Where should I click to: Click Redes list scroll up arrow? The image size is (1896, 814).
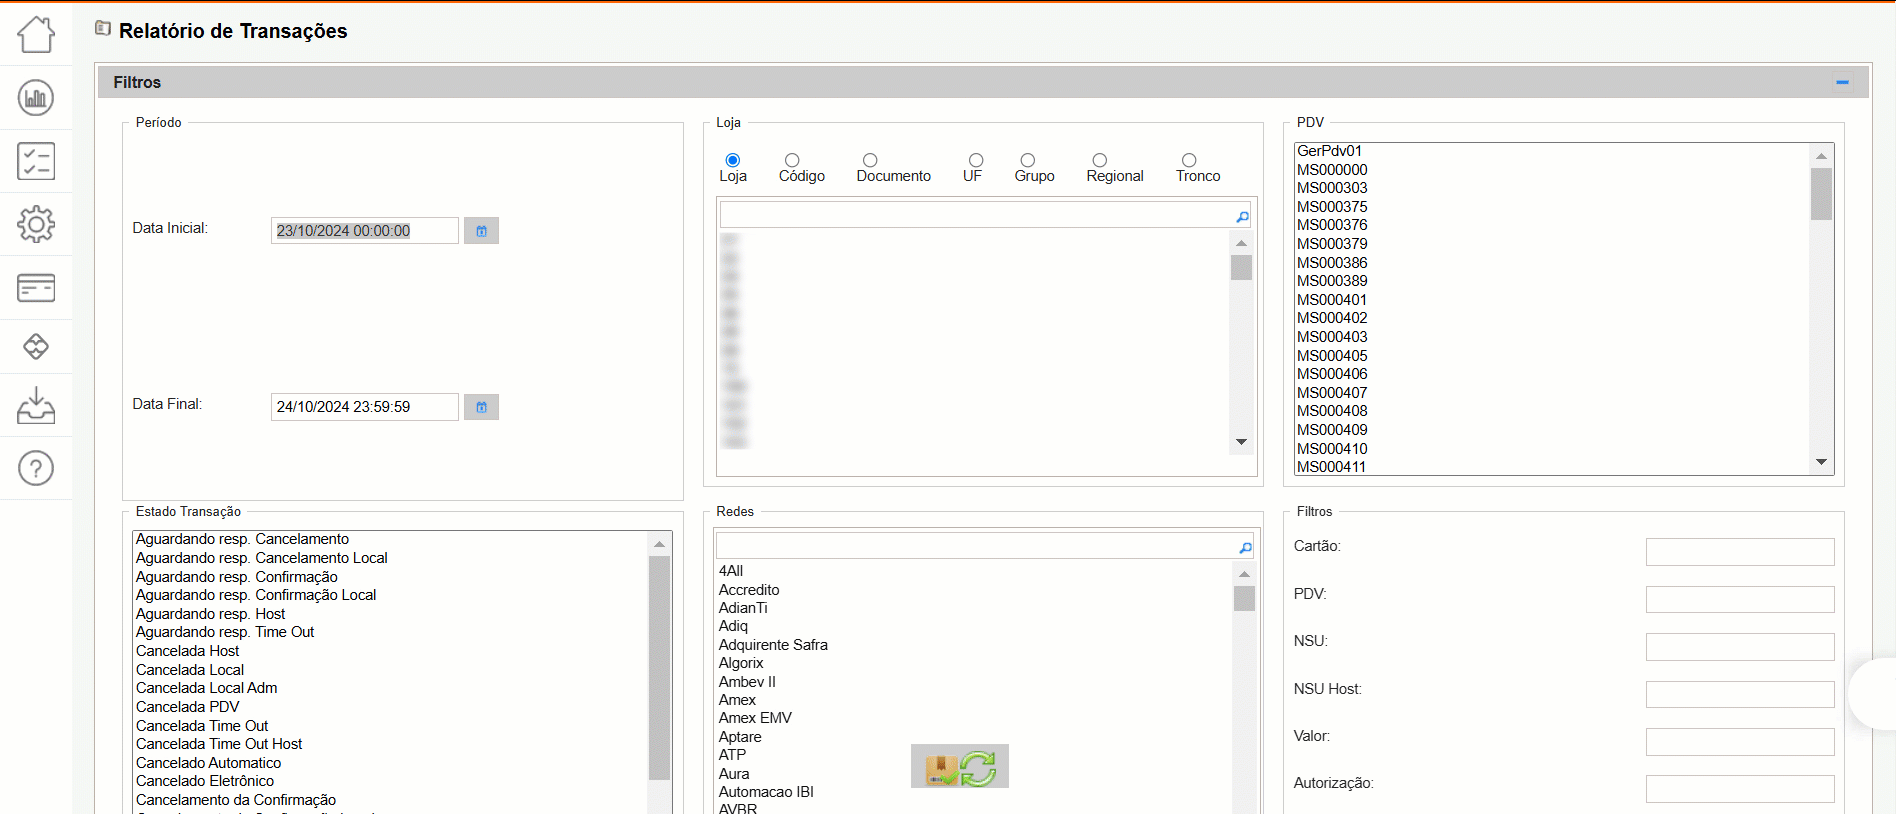click(x=1244, y=574)
